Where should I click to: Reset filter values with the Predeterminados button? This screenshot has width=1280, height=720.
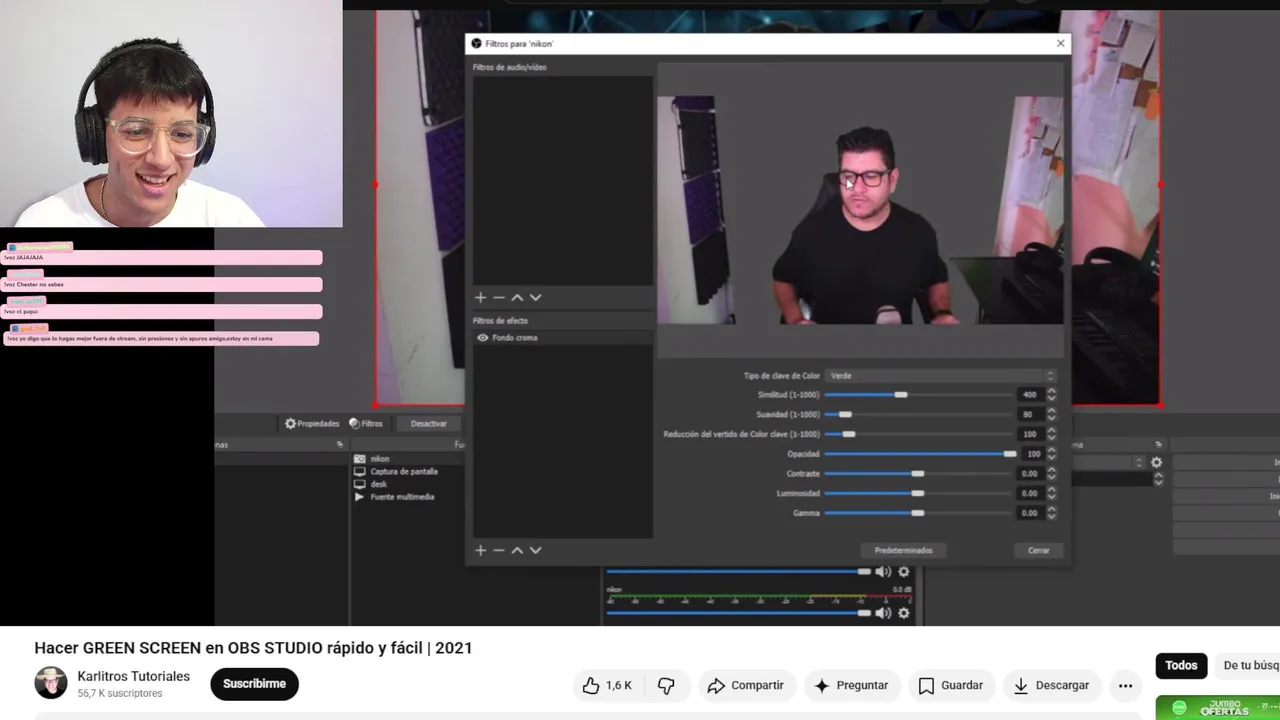(903, 550)
